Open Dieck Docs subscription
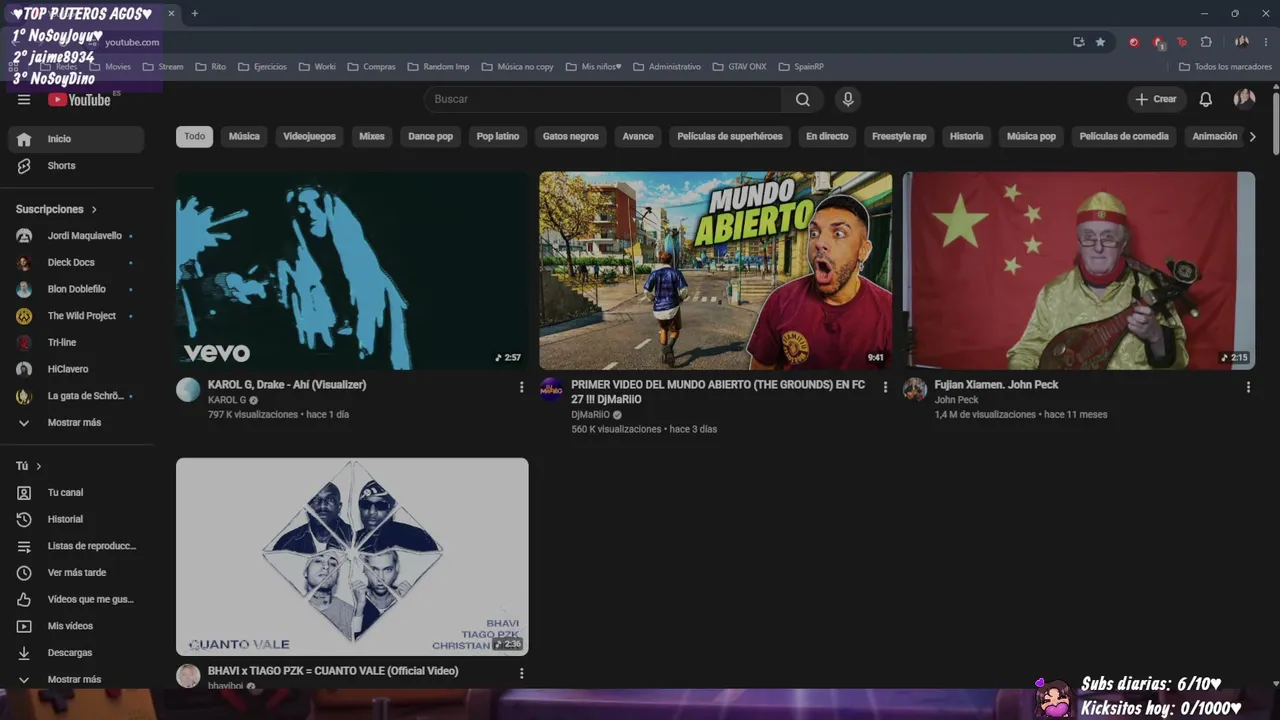The image size is (1280, 720). click(76, 263)
